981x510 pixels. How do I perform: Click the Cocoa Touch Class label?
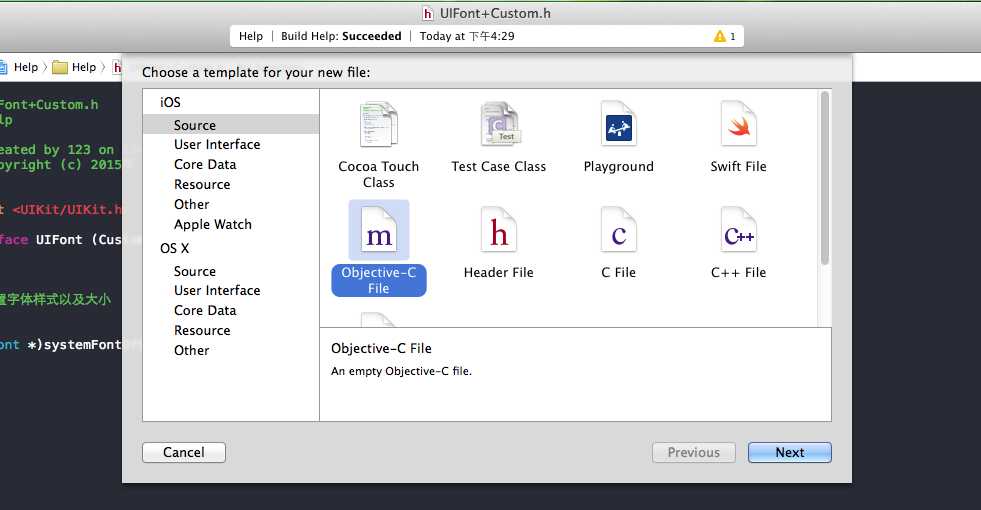coord(379,175)
